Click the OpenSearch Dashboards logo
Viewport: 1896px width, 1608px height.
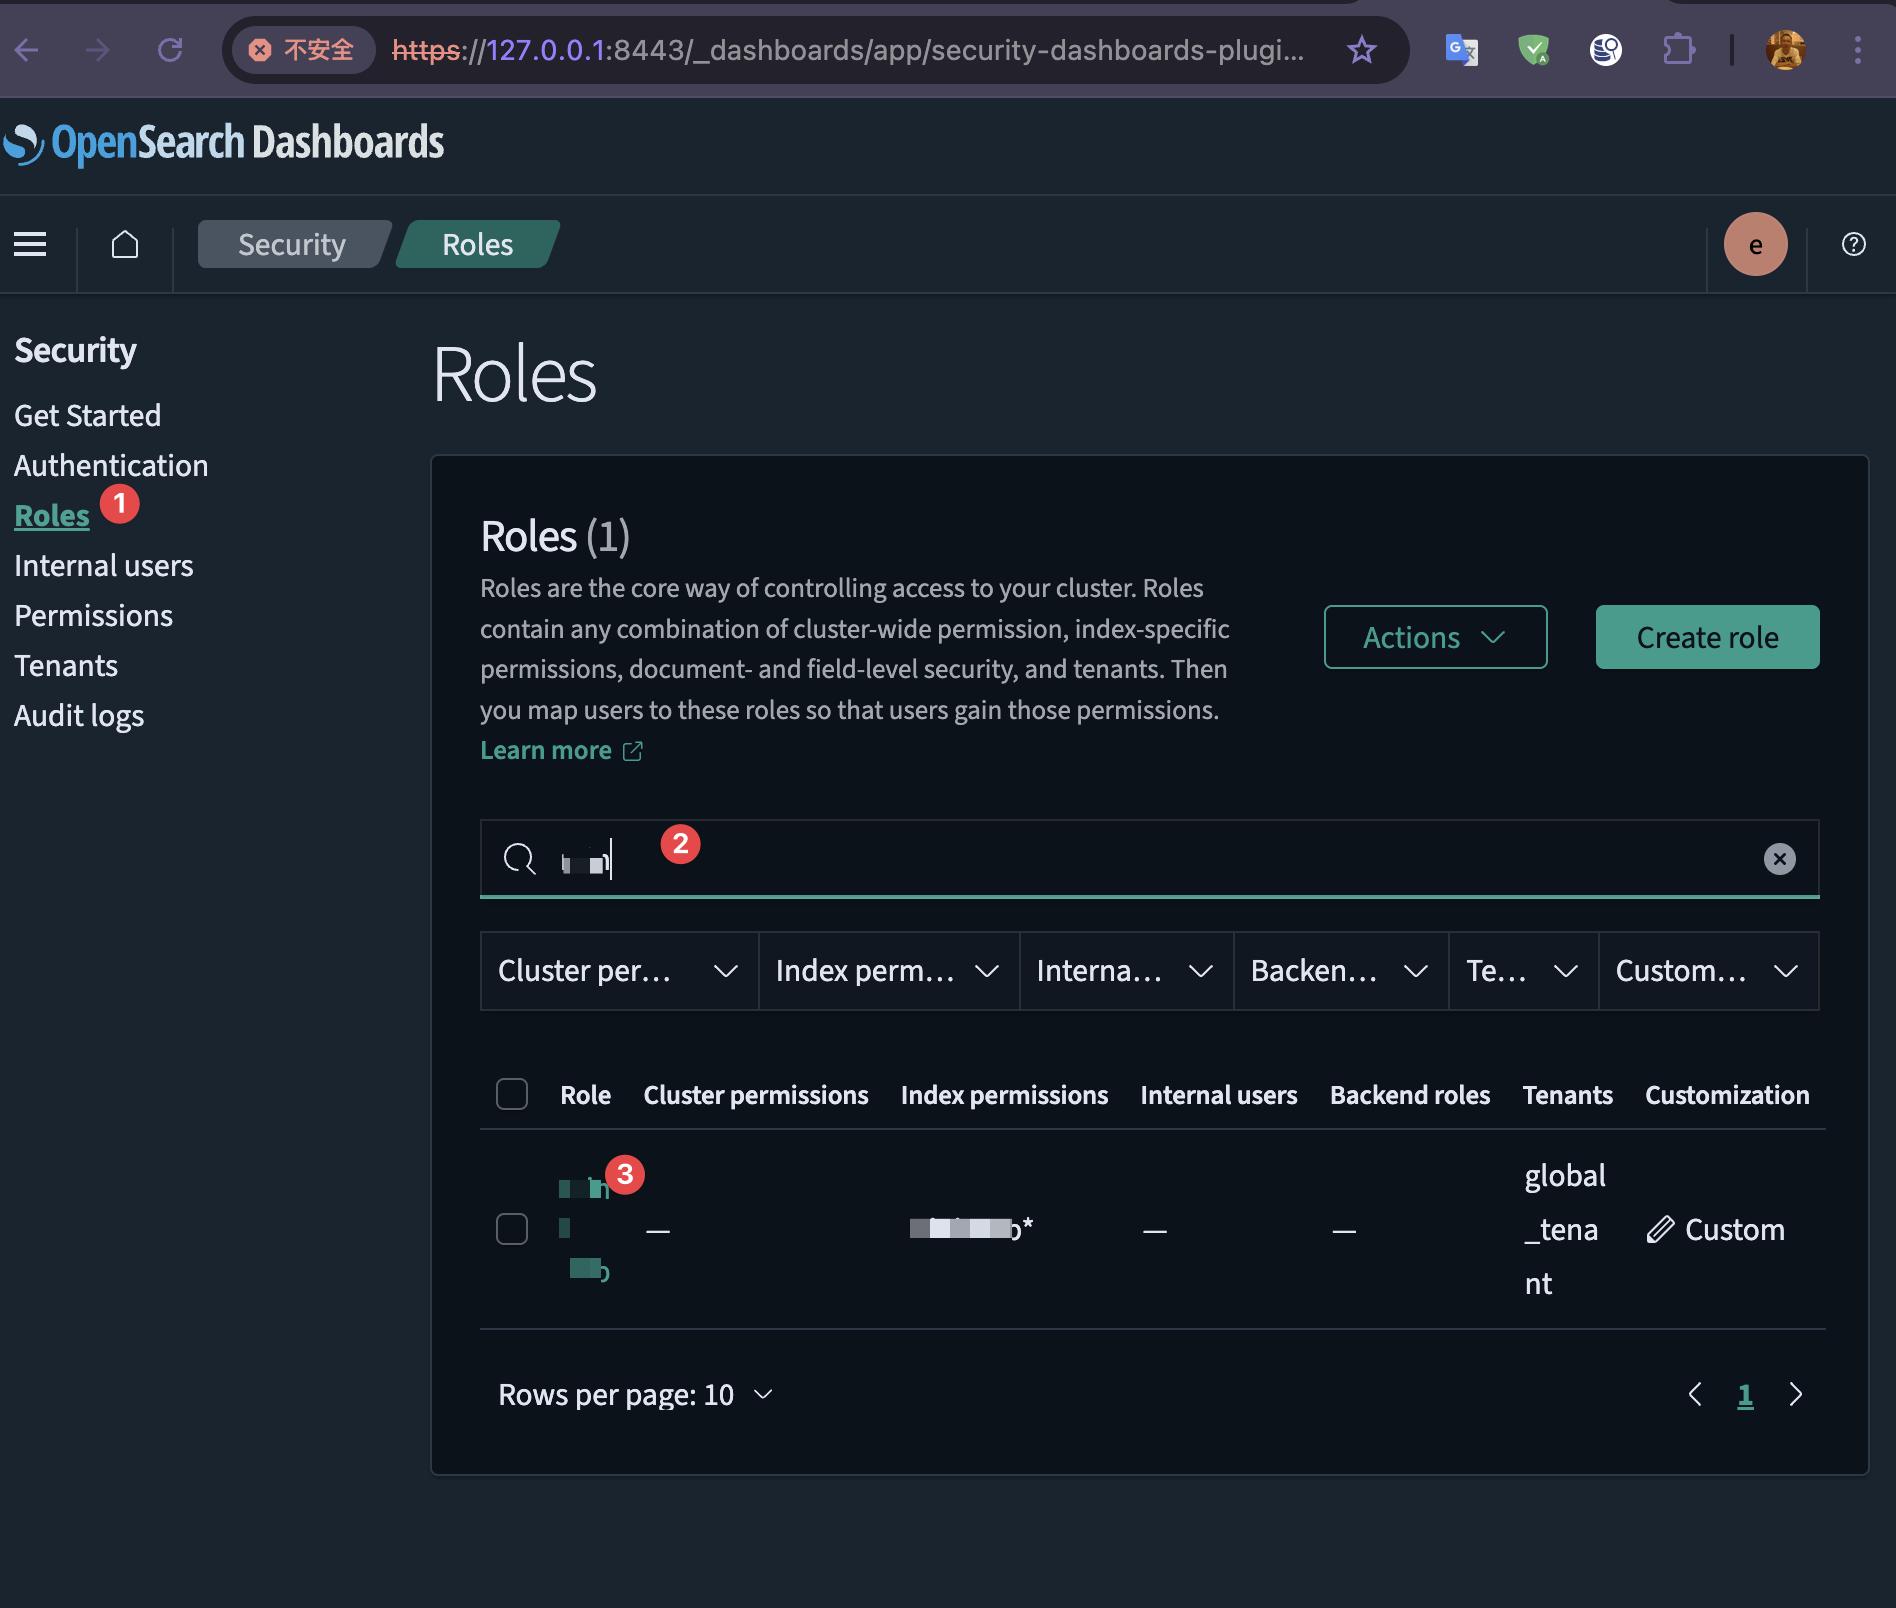pos(224,143)
